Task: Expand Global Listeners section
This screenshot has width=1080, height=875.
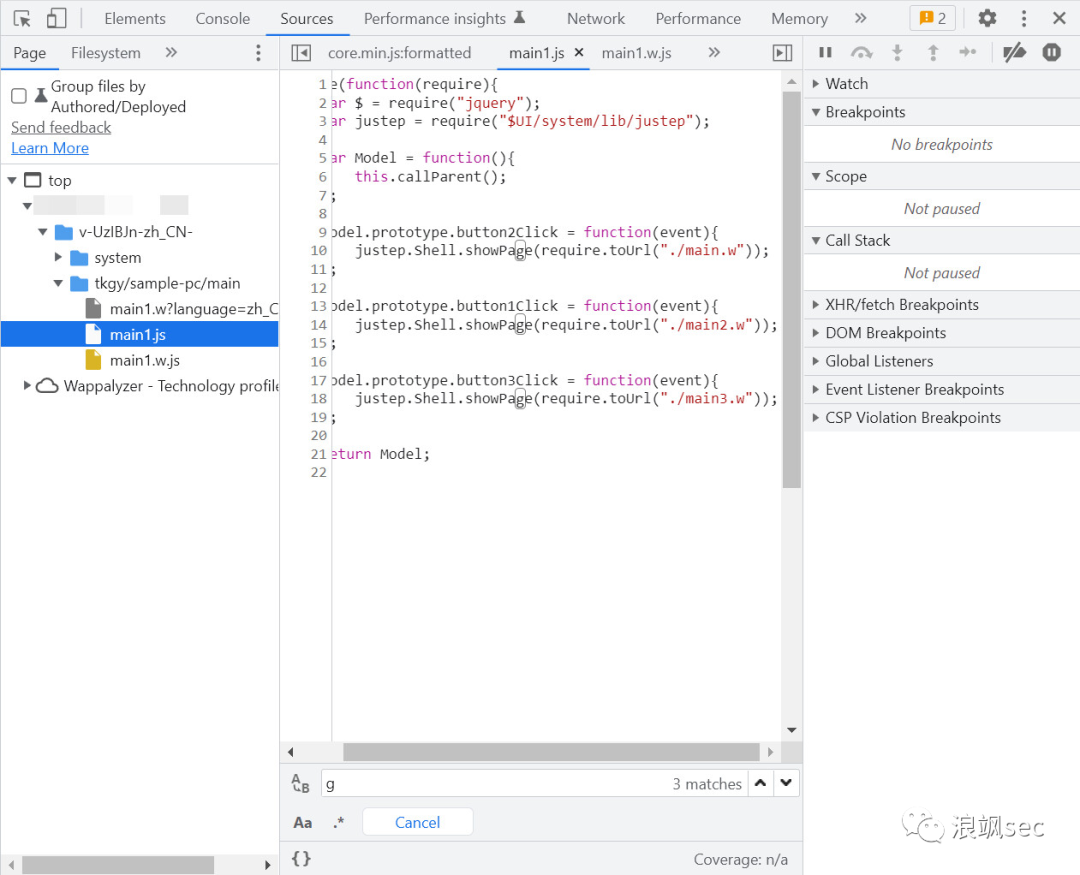Action: [x=942, y=361]
